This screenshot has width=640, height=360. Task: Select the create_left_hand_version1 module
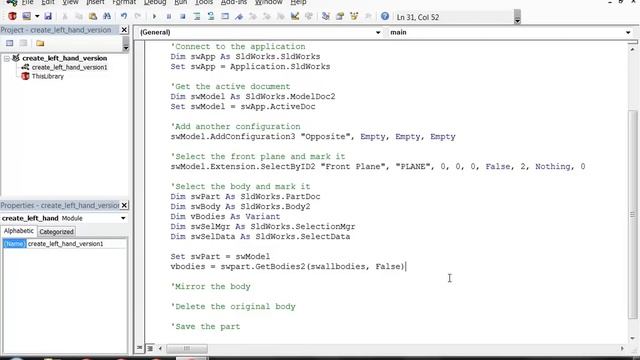tap(69, 67)
